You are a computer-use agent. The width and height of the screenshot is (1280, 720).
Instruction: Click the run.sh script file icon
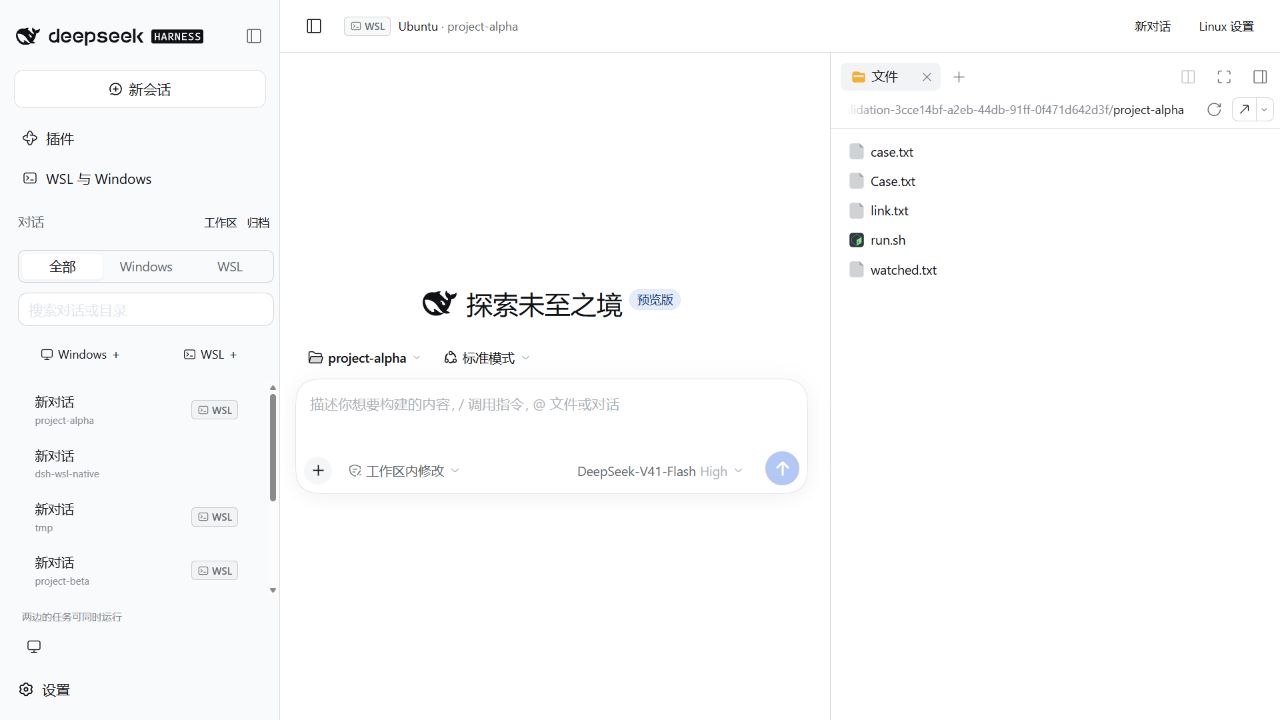click(856, 240)
